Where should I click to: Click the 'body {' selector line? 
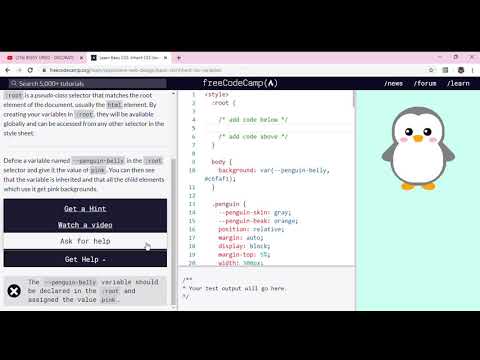(221, 162)
